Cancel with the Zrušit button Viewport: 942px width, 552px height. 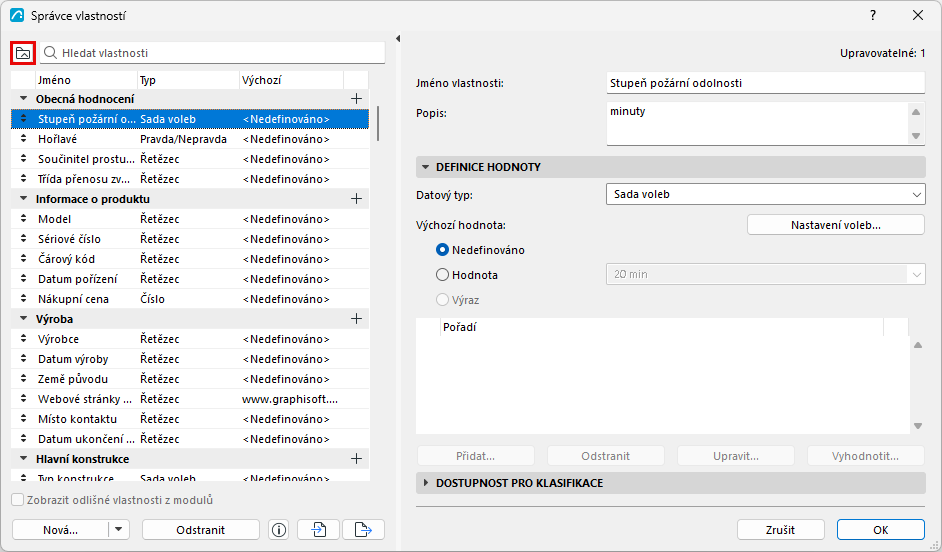coord(780,530)
